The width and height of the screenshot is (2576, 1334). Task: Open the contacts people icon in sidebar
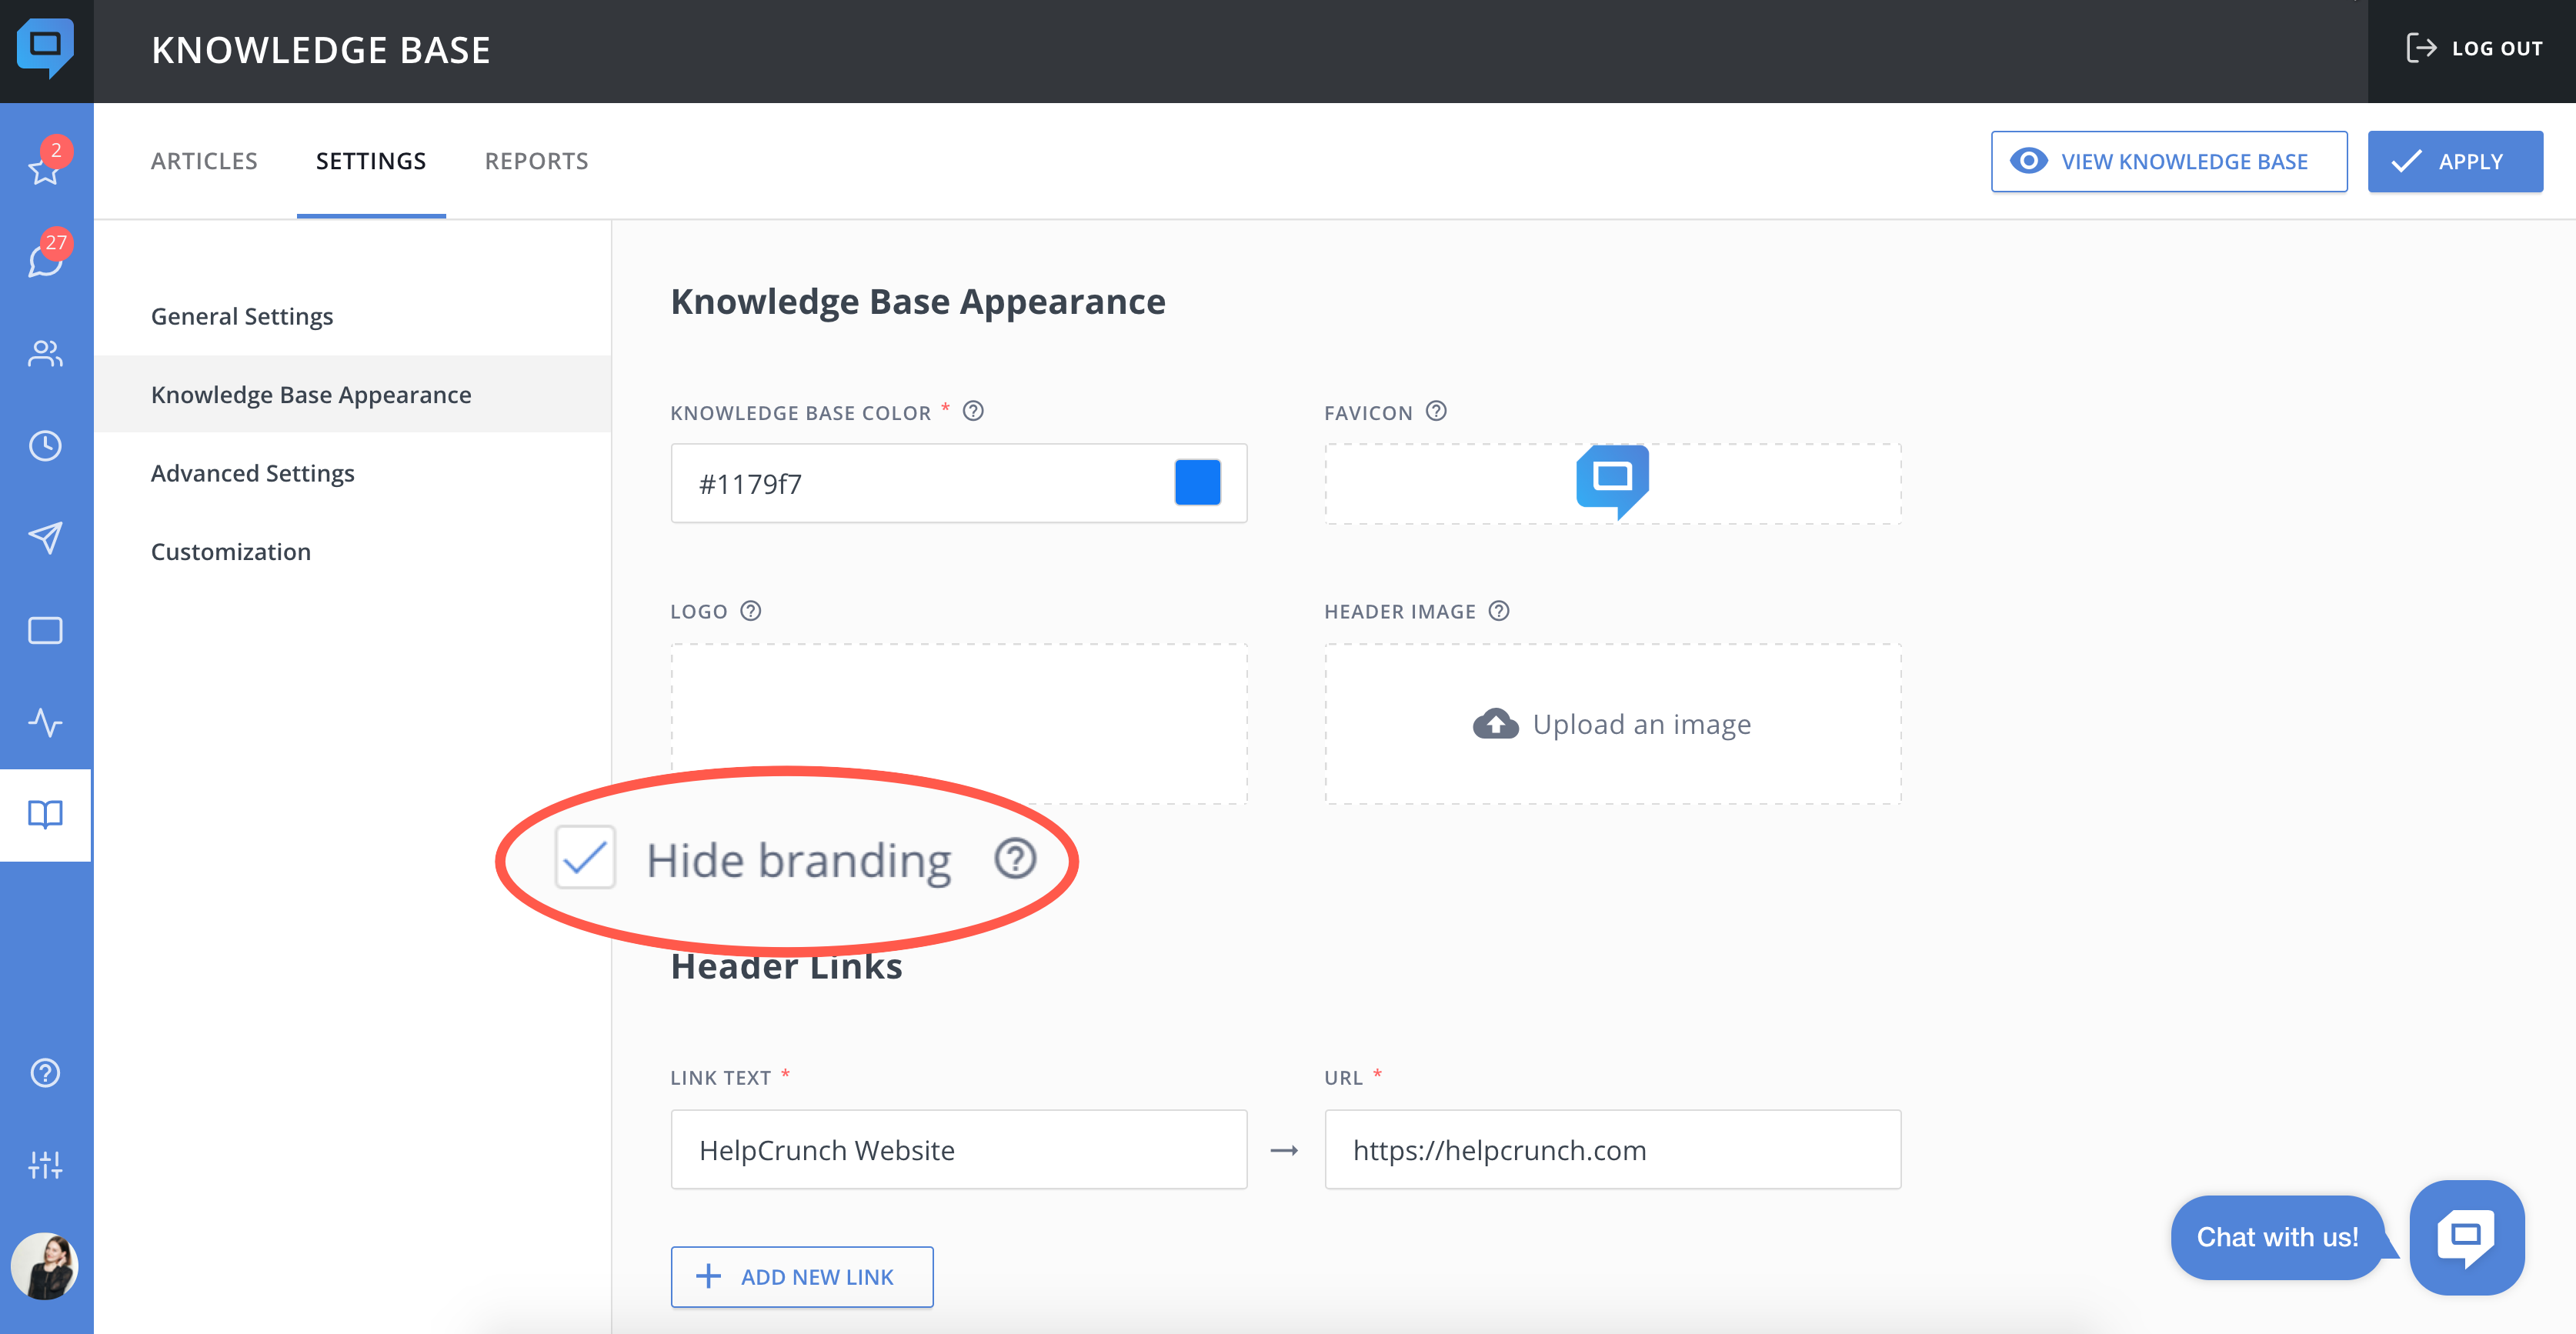45,354
